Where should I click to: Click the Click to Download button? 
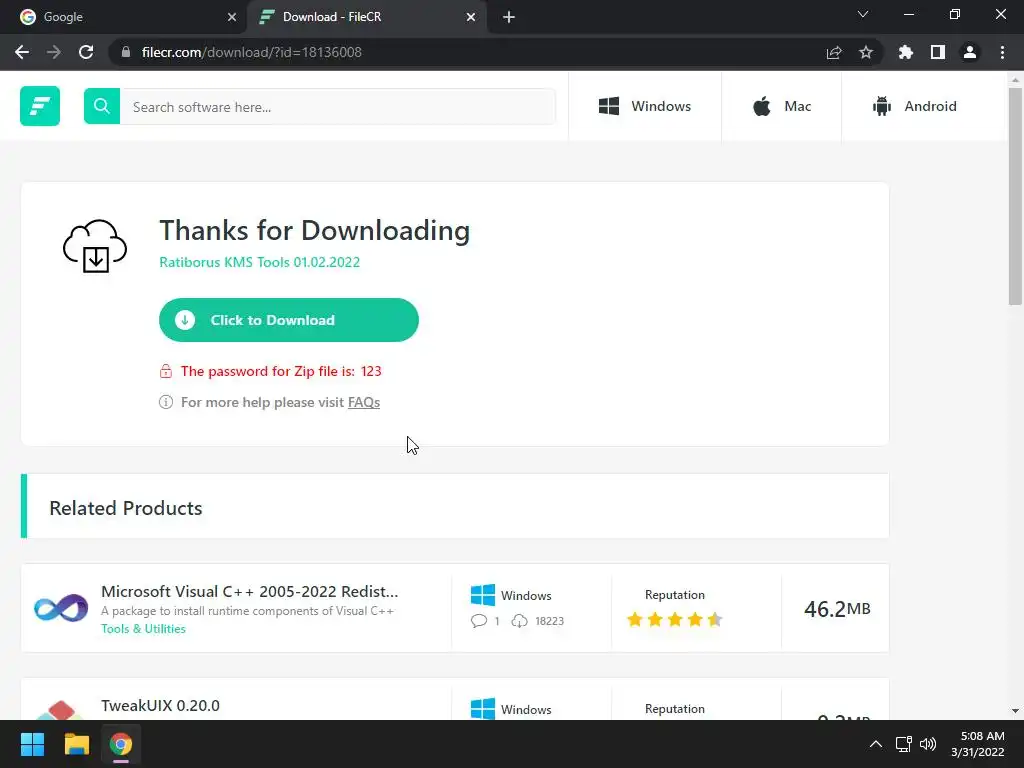pyautogui.click(x=289, y=320)
